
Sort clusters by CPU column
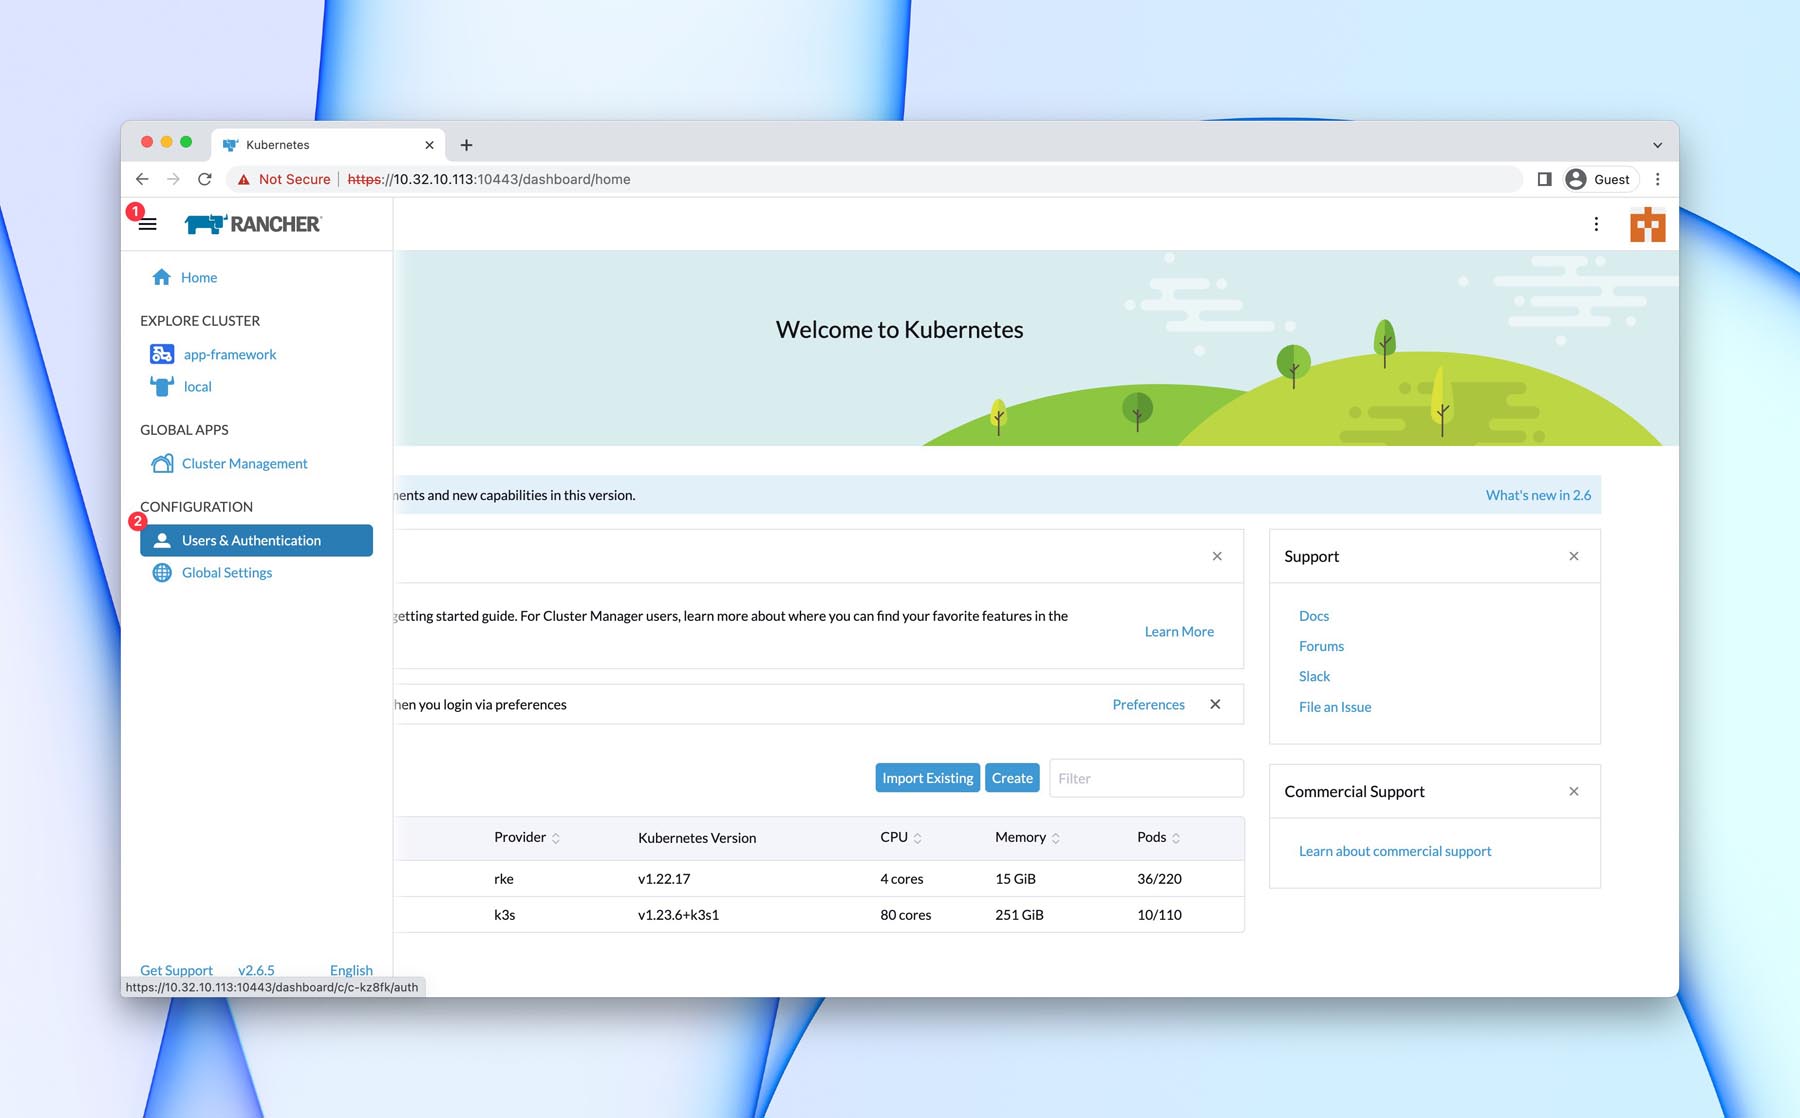900,837
